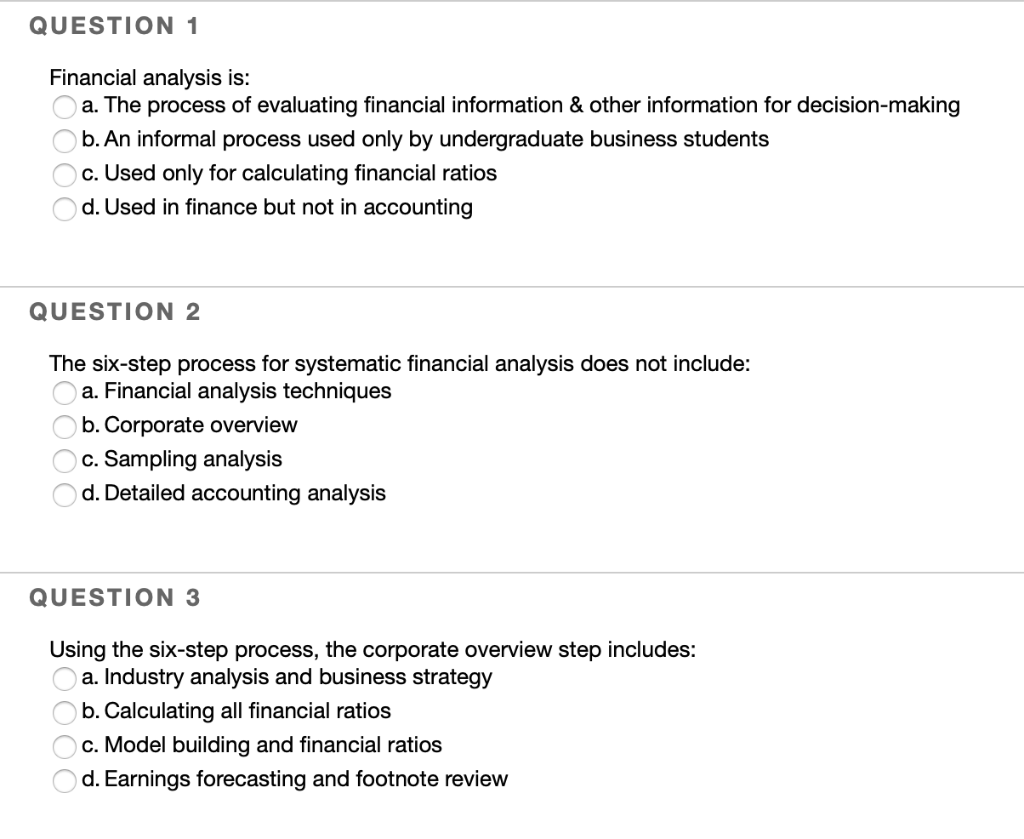1024x839 pixels.
Task: Click the six-step process prompt in Question 2
Action: tap(400, 364)
